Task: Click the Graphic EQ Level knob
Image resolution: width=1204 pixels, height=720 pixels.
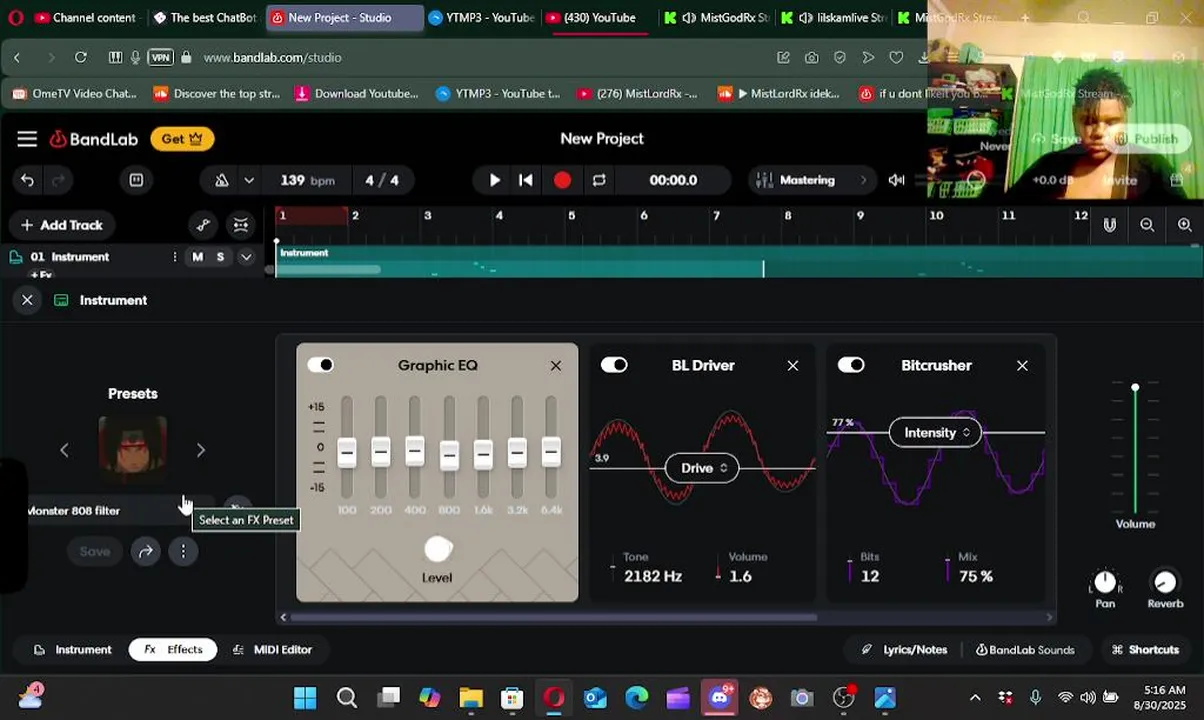Action: pyautogui.click(x=438, y=548)
